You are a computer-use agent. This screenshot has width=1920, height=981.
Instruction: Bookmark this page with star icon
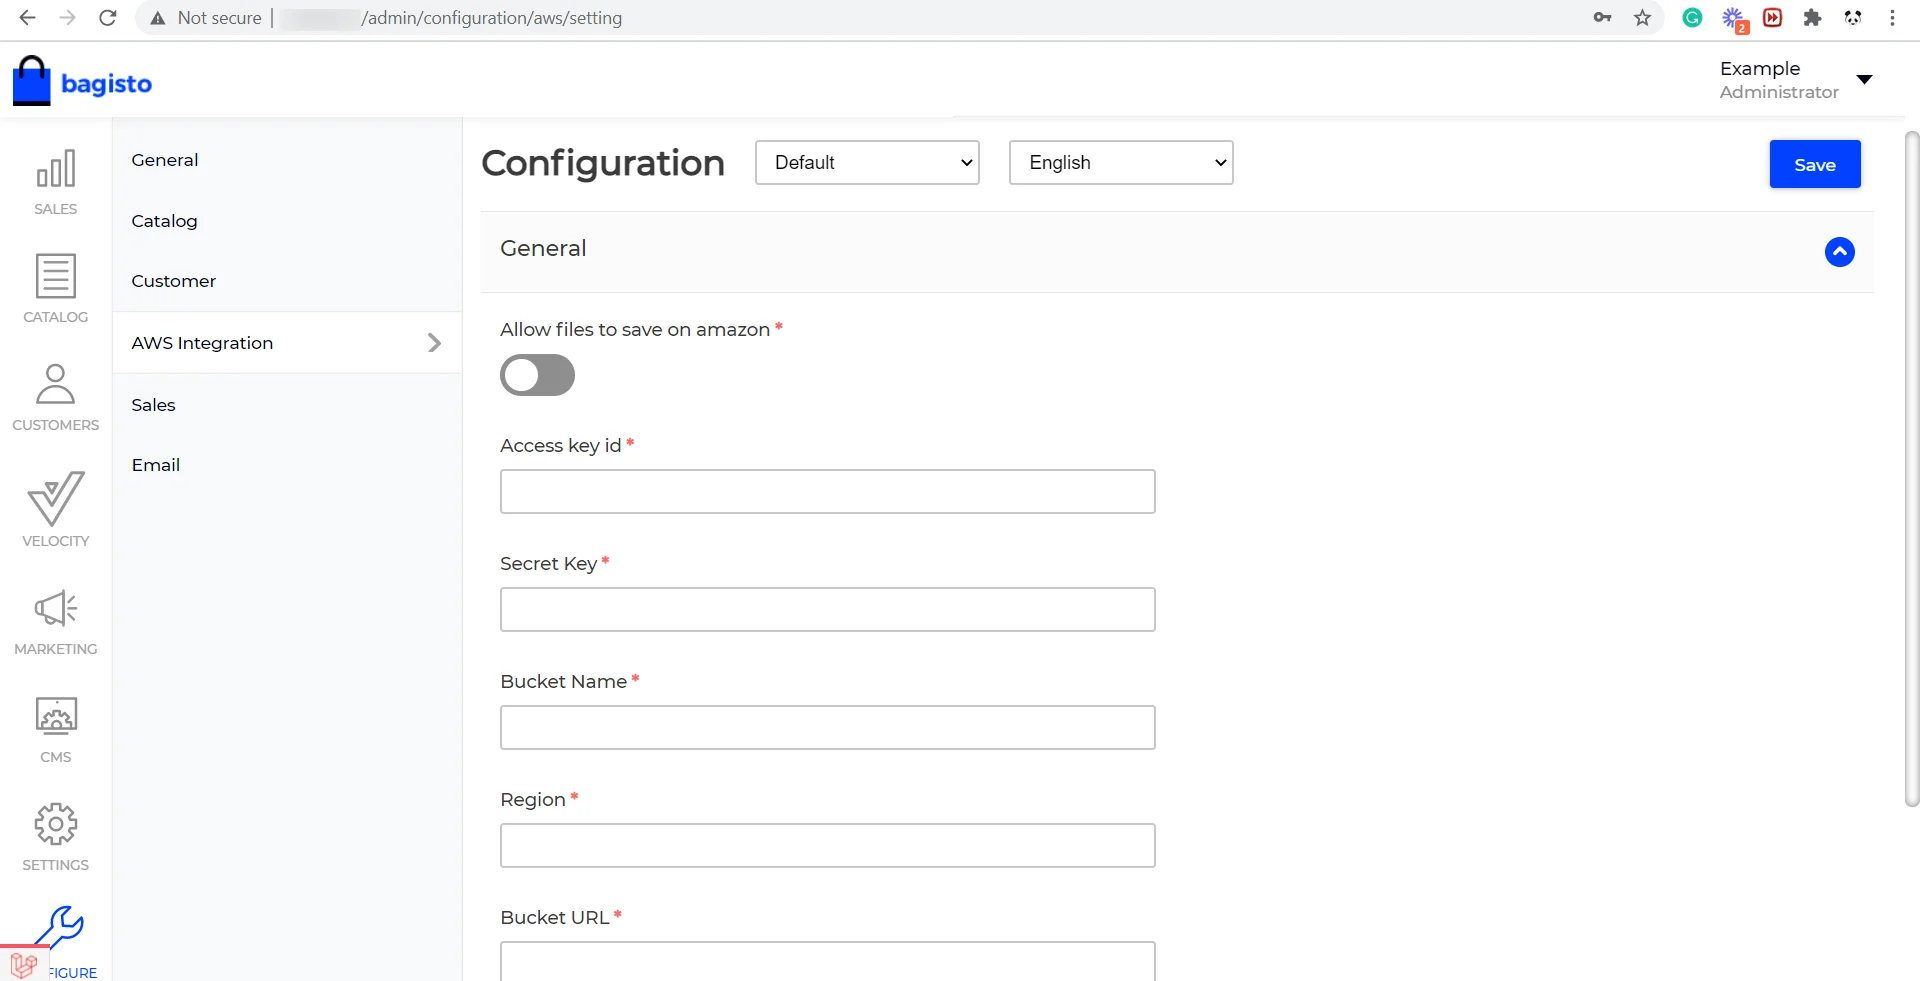coord(1642,18)
